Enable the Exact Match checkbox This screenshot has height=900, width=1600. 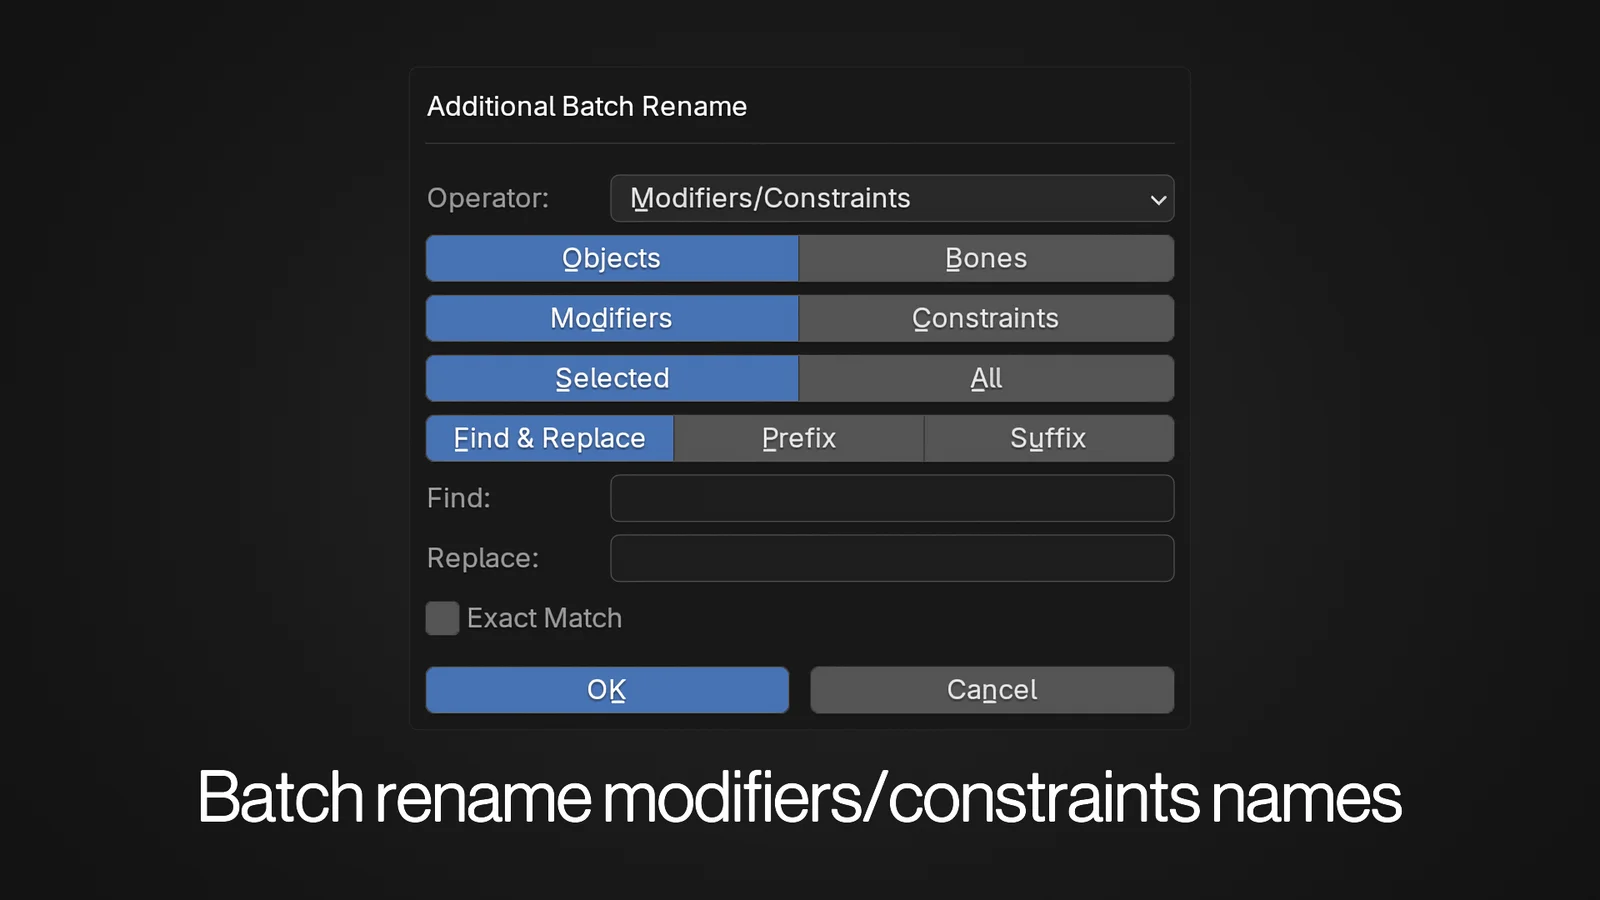[441, 618]
